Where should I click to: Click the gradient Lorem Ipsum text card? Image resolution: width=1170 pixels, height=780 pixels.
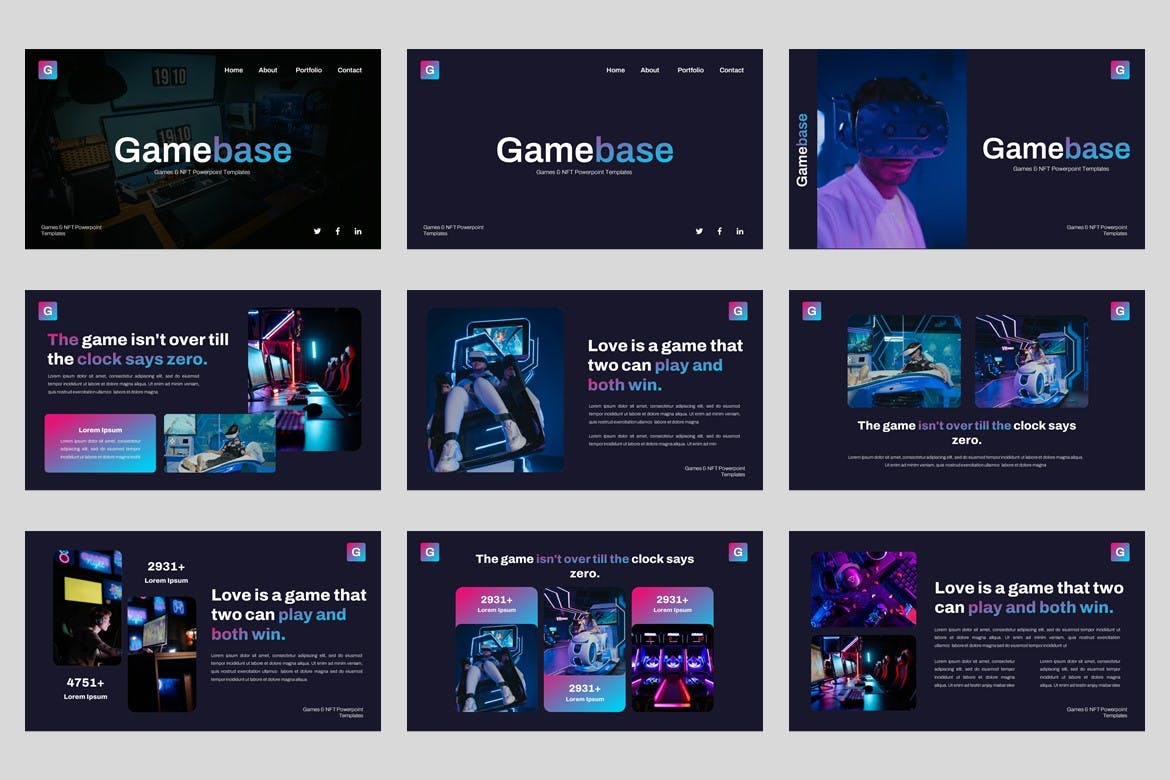click(100, 443)
